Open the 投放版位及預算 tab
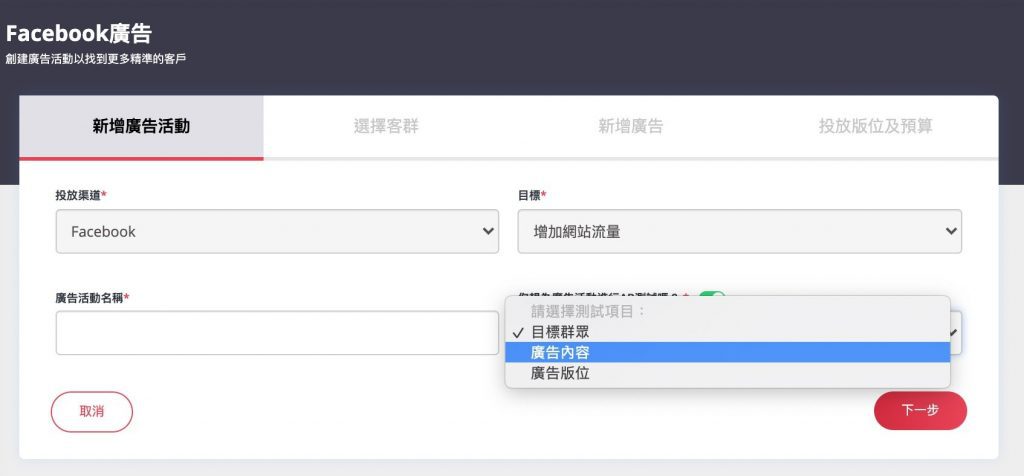This screenshot has width=1024, height=476. coord(875,127)
